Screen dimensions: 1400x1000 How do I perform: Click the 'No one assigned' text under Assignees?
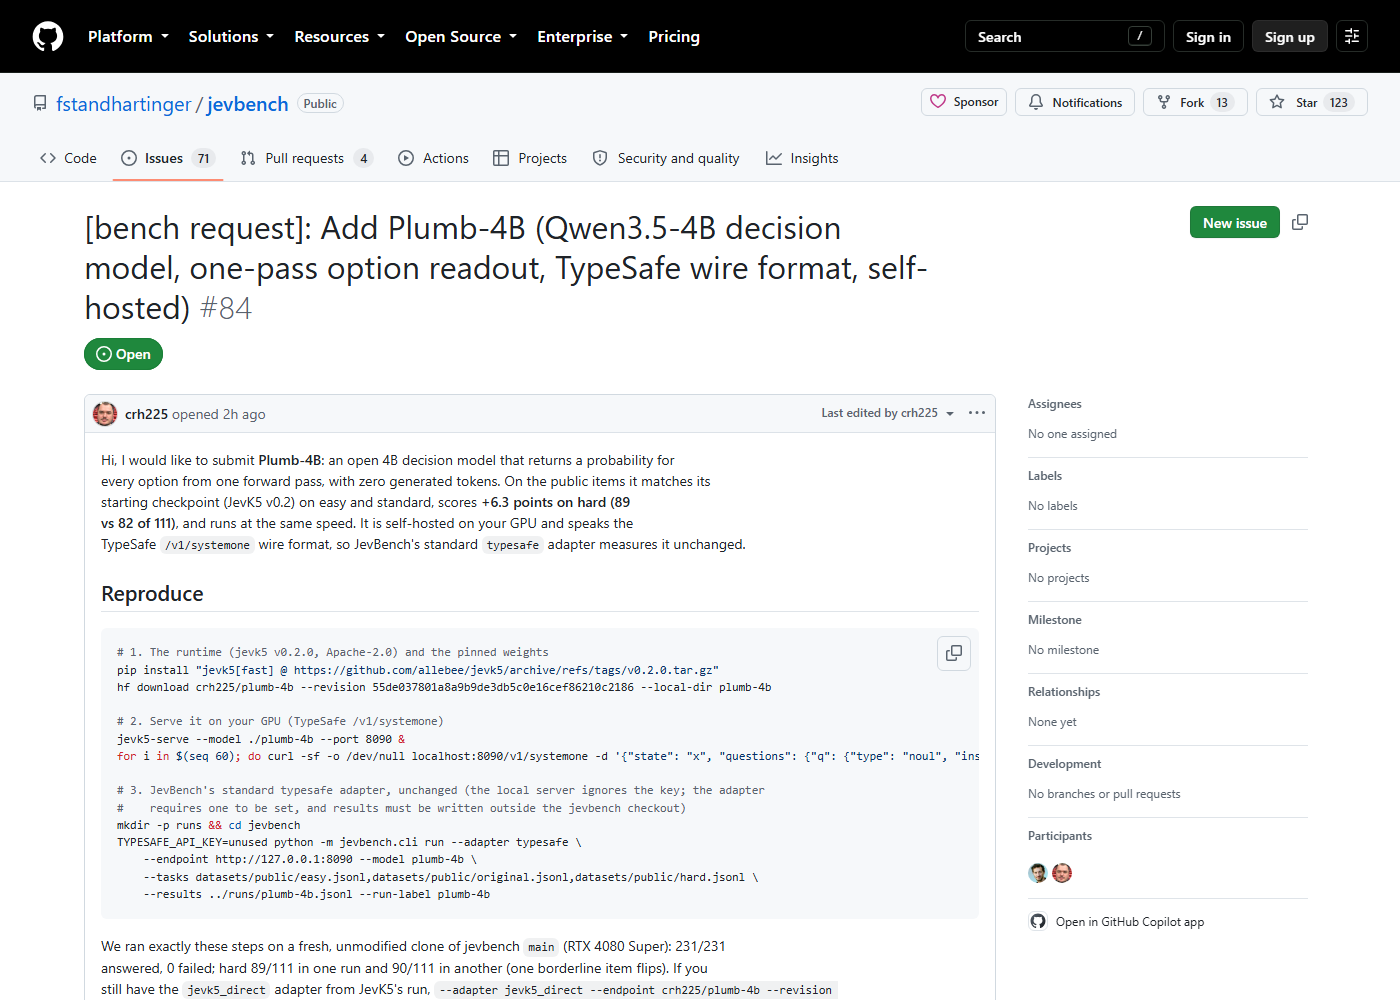(1072, 434)
